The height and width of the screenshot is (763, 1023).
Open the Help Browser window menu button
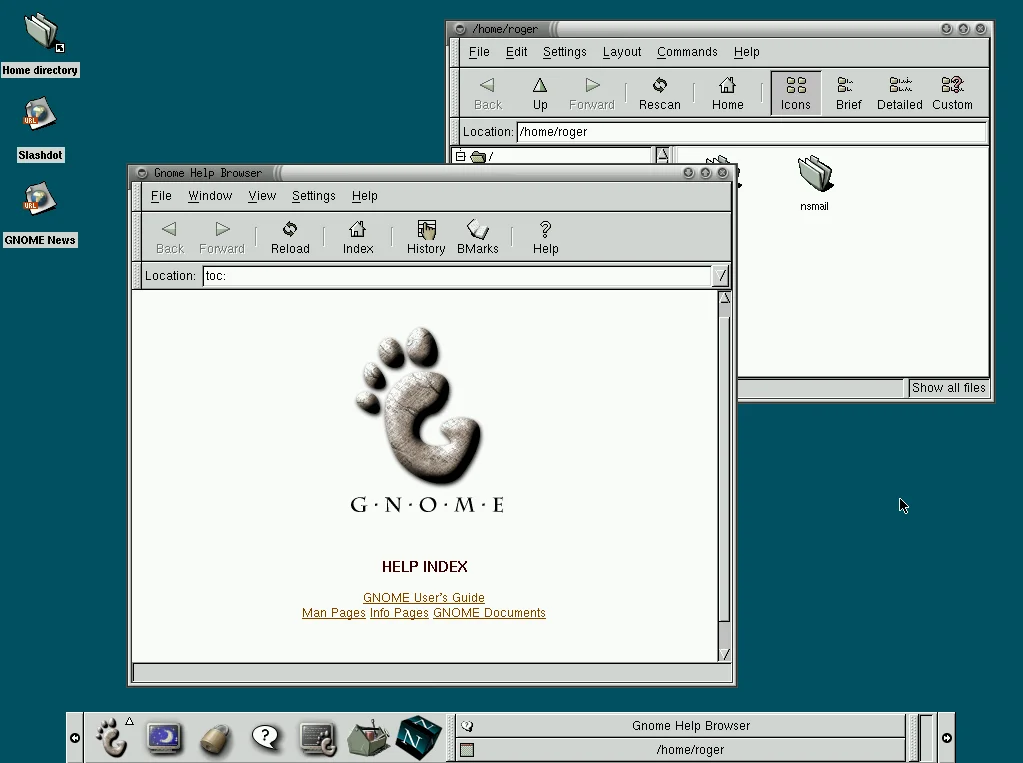pos(142,173)
